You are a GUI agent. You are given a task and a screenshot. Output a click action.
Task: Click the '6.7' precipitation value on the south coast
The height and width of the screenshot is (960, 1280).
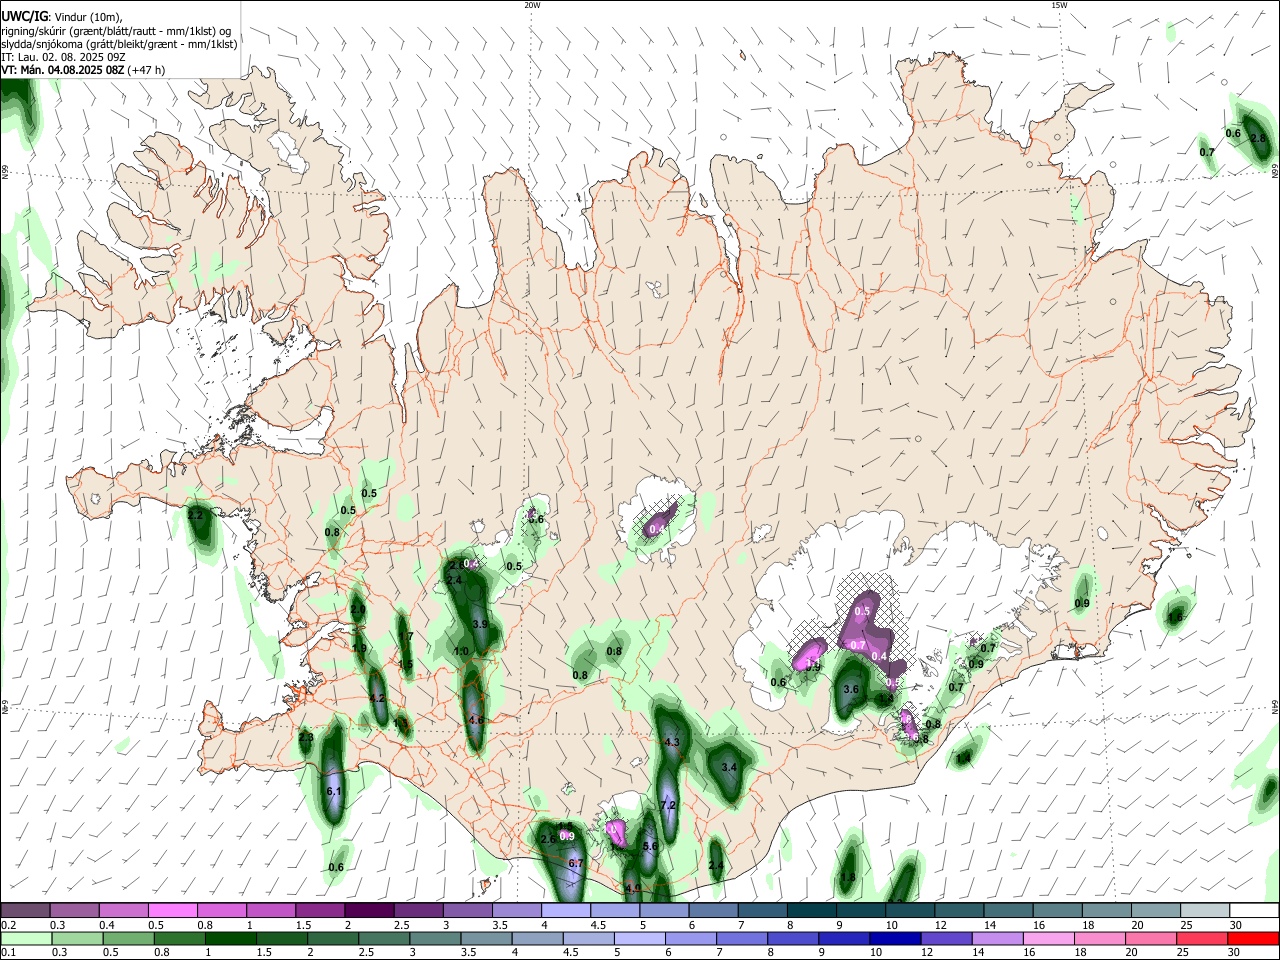click(x=575, y=863)
